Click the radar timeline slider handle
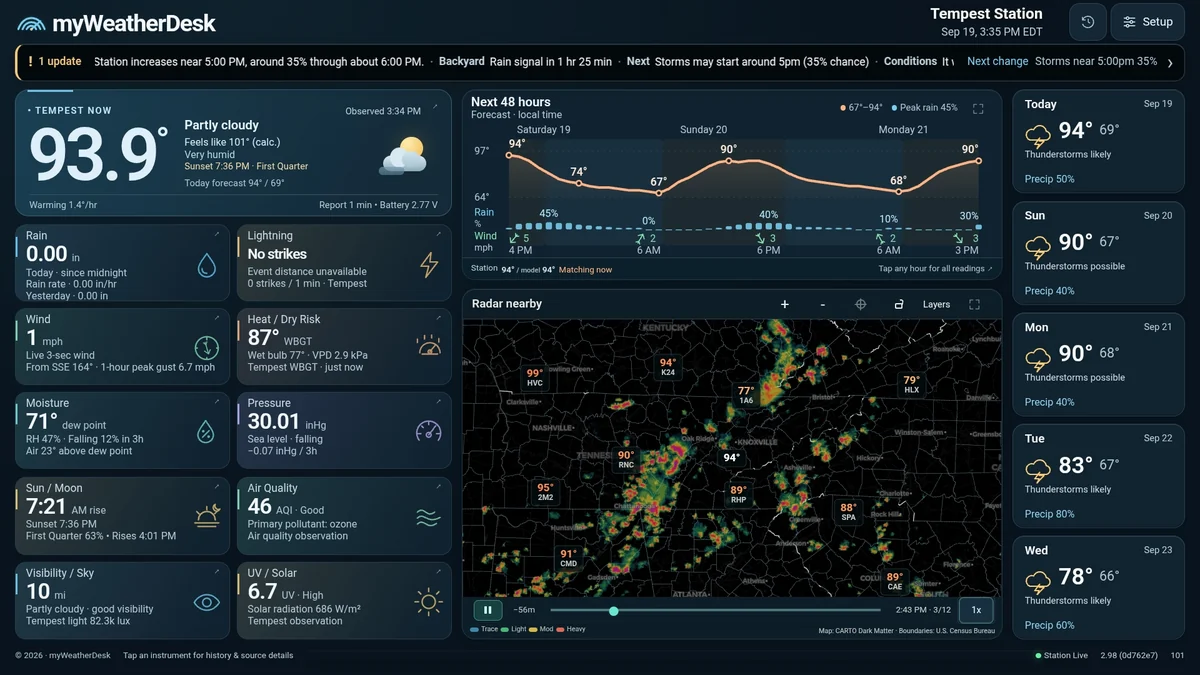Image resolution: width=1200 pixels, height=675 pixels. pyautogui.click(x=613, y=611)
